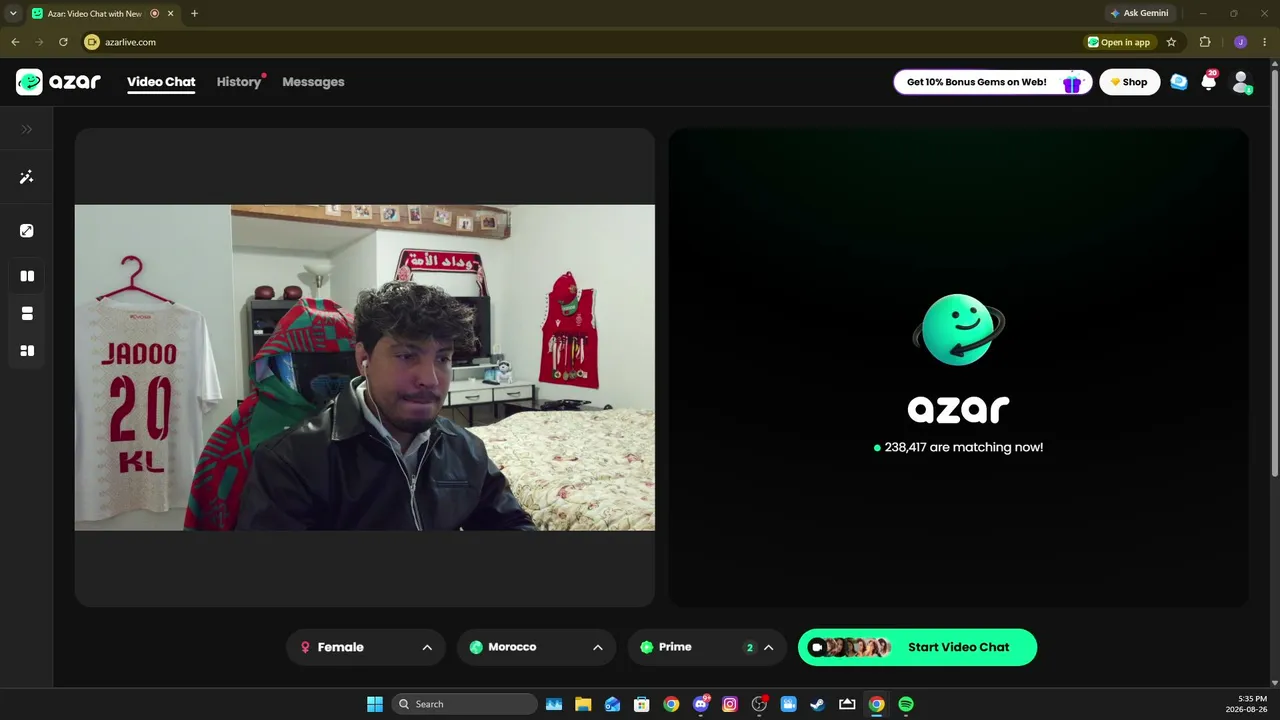This screenshot has width=1280, height=720.
Task: Close the Azar browser tab
Action: (x=171, y=13)
